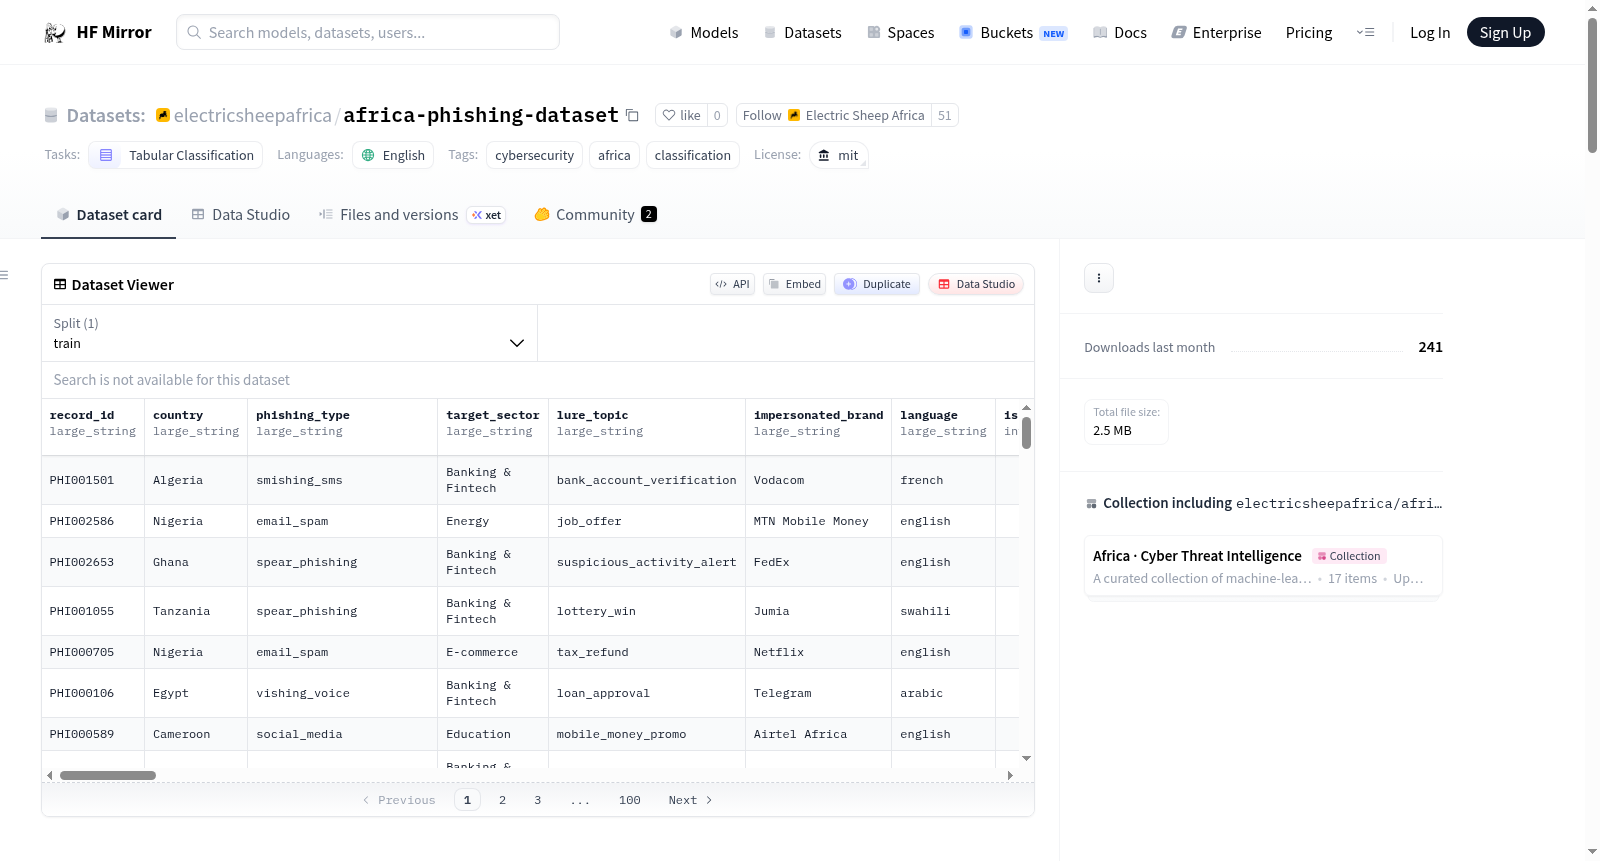Click the classification tag

tap(693, 155)
